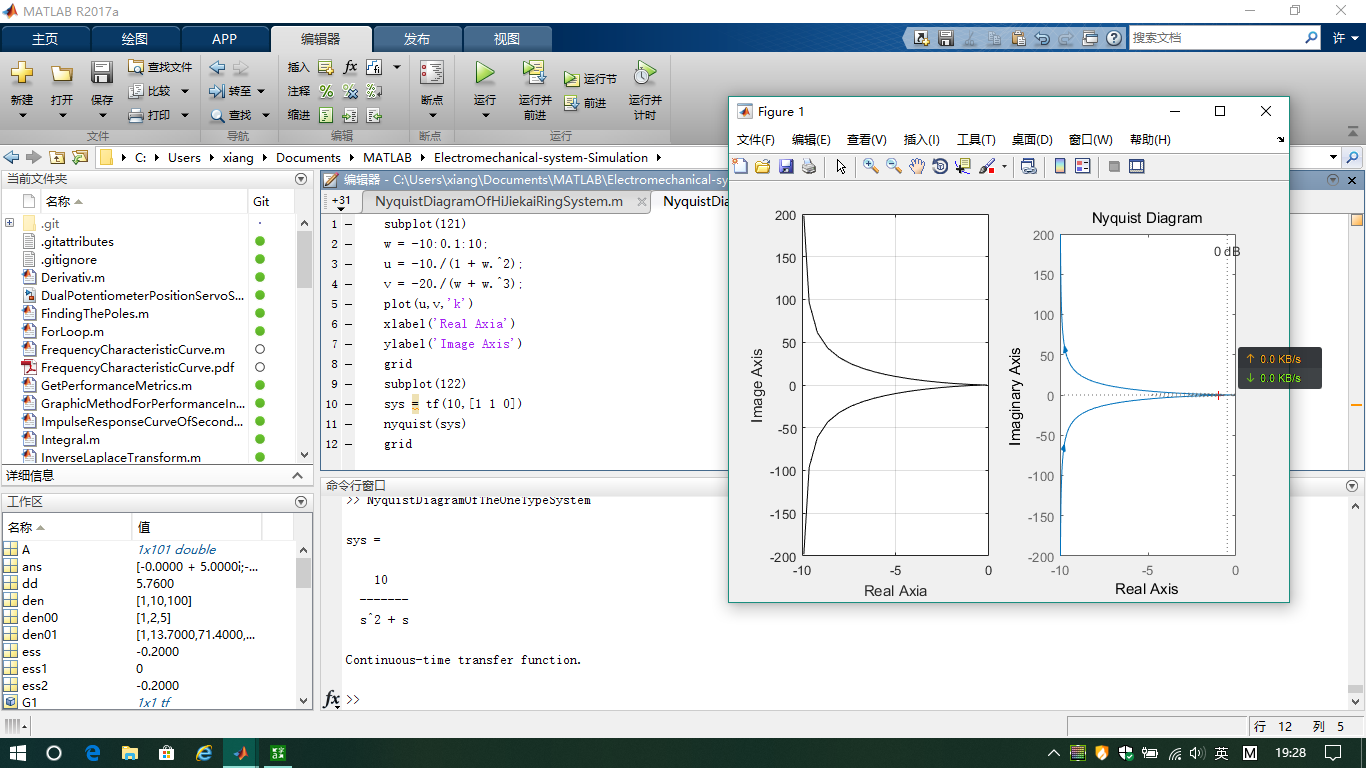Click the New (新建) script icon

[22, 73]
